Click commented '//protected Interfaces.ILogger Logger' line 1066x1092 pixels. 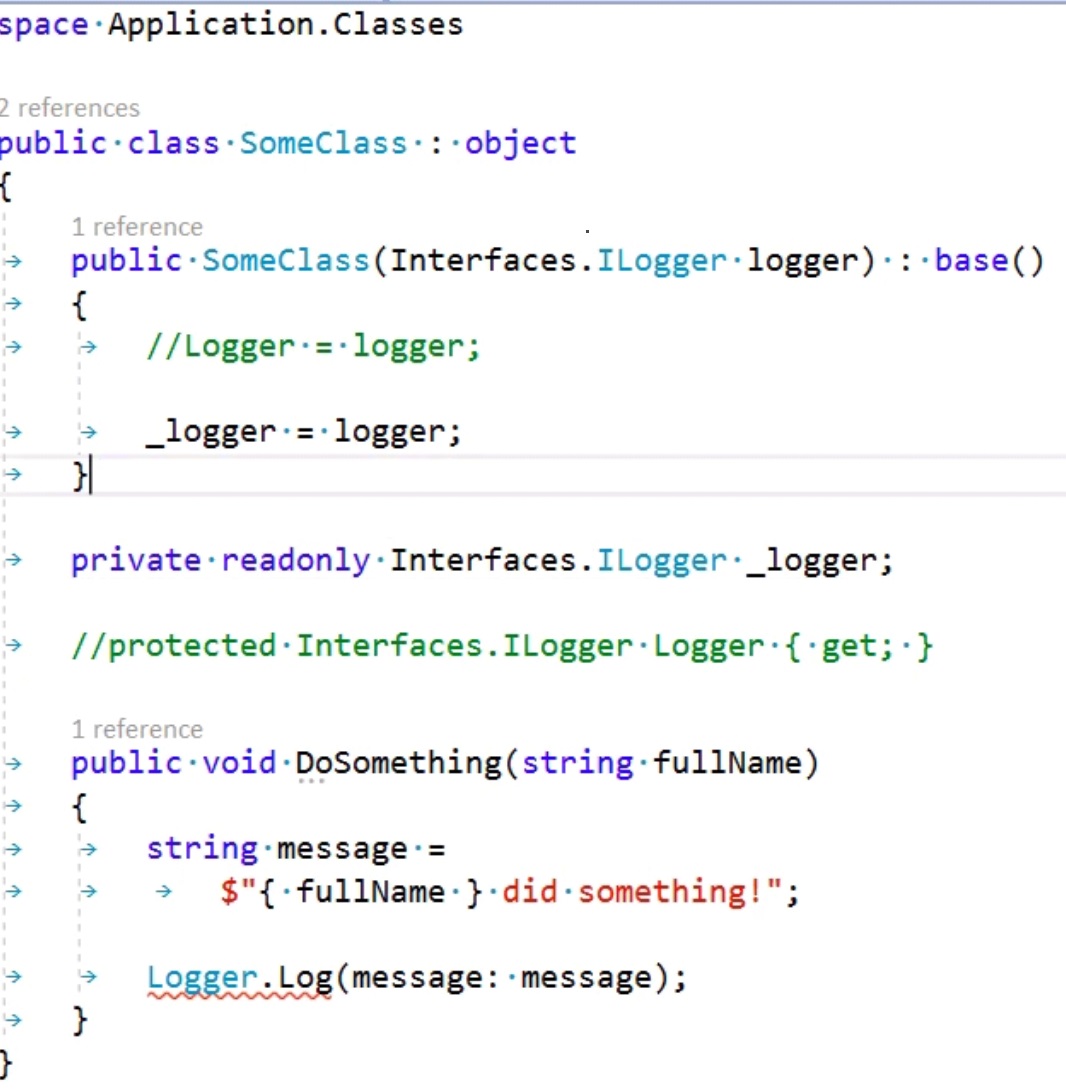(x=502, y=647)
